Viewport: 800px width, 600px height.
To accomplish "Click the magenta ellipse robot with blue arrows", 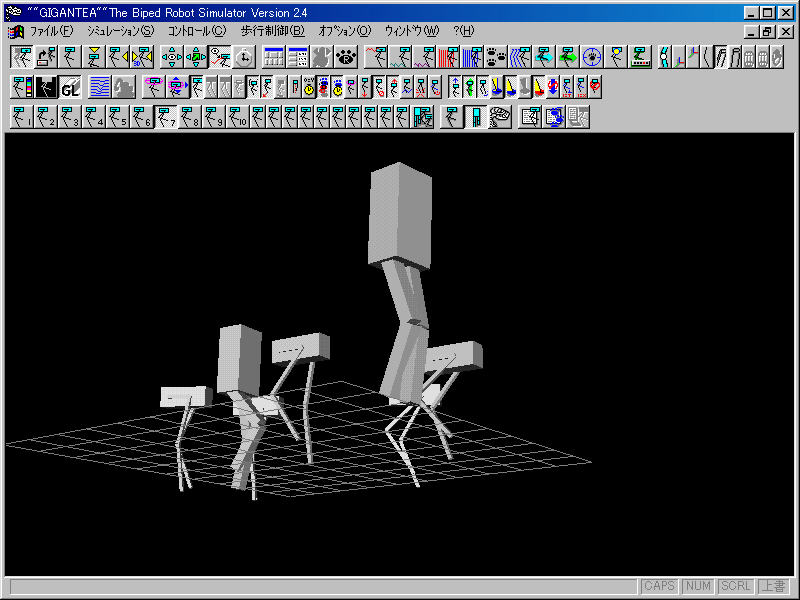I will 178,87.
